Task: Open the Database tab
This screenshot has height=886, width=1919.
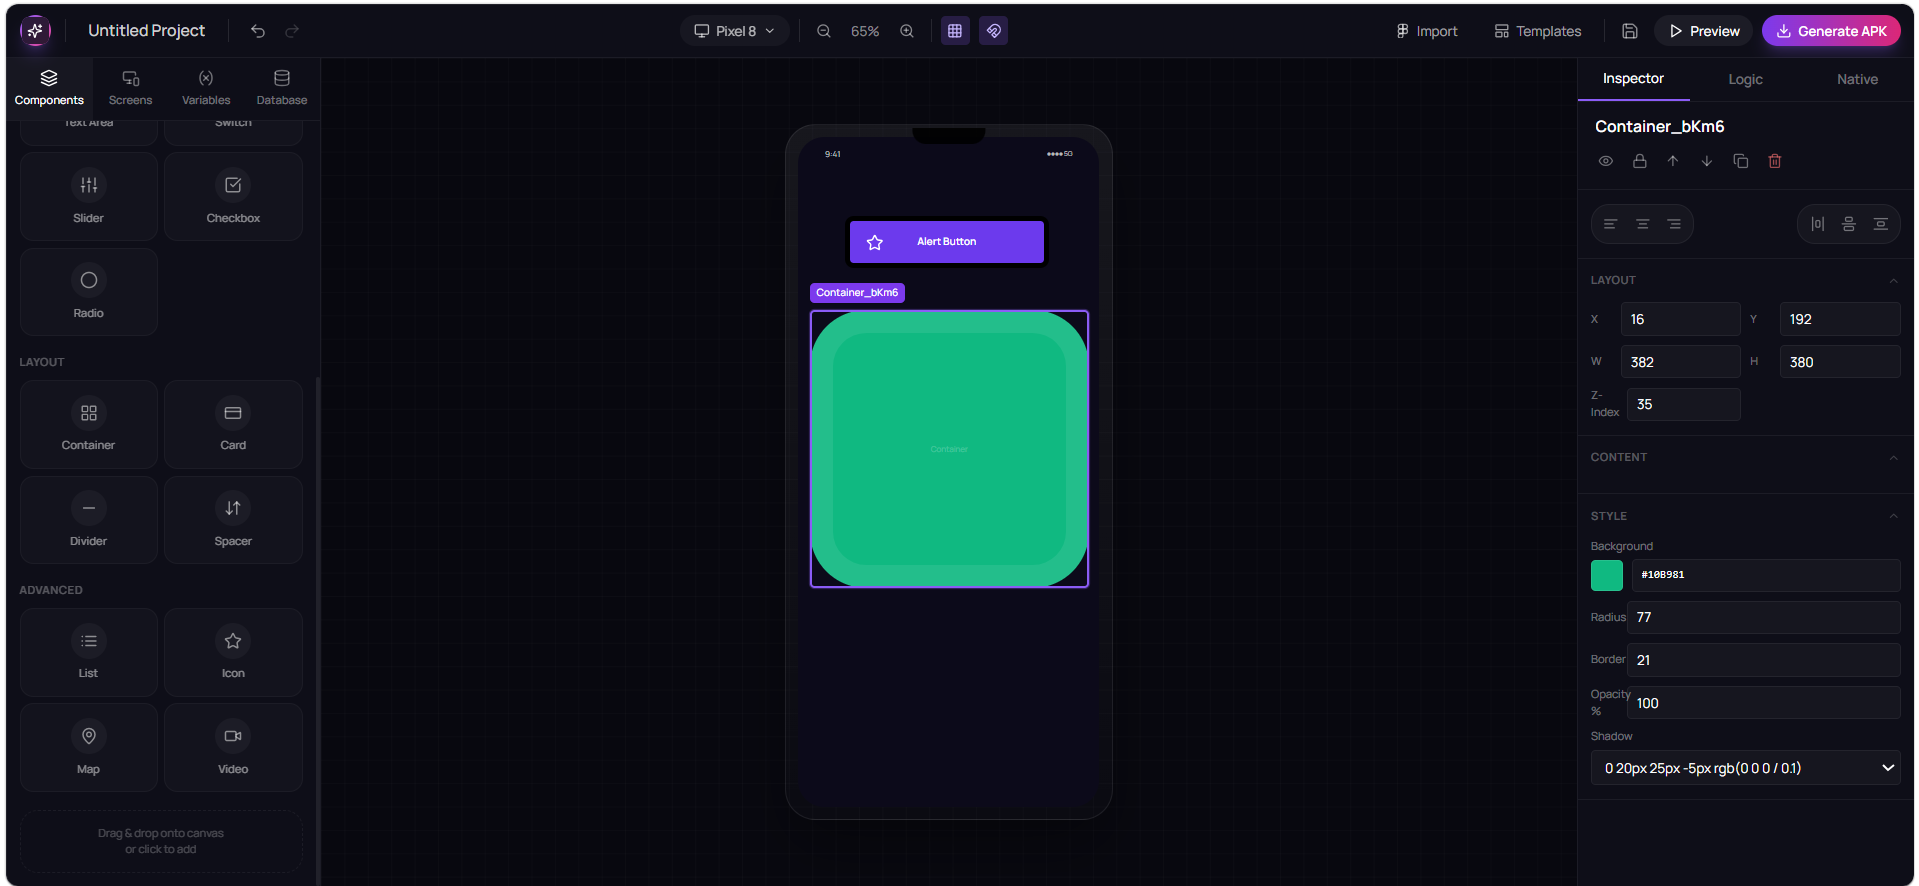Action: pyautogui.click(x=282, y=87)
